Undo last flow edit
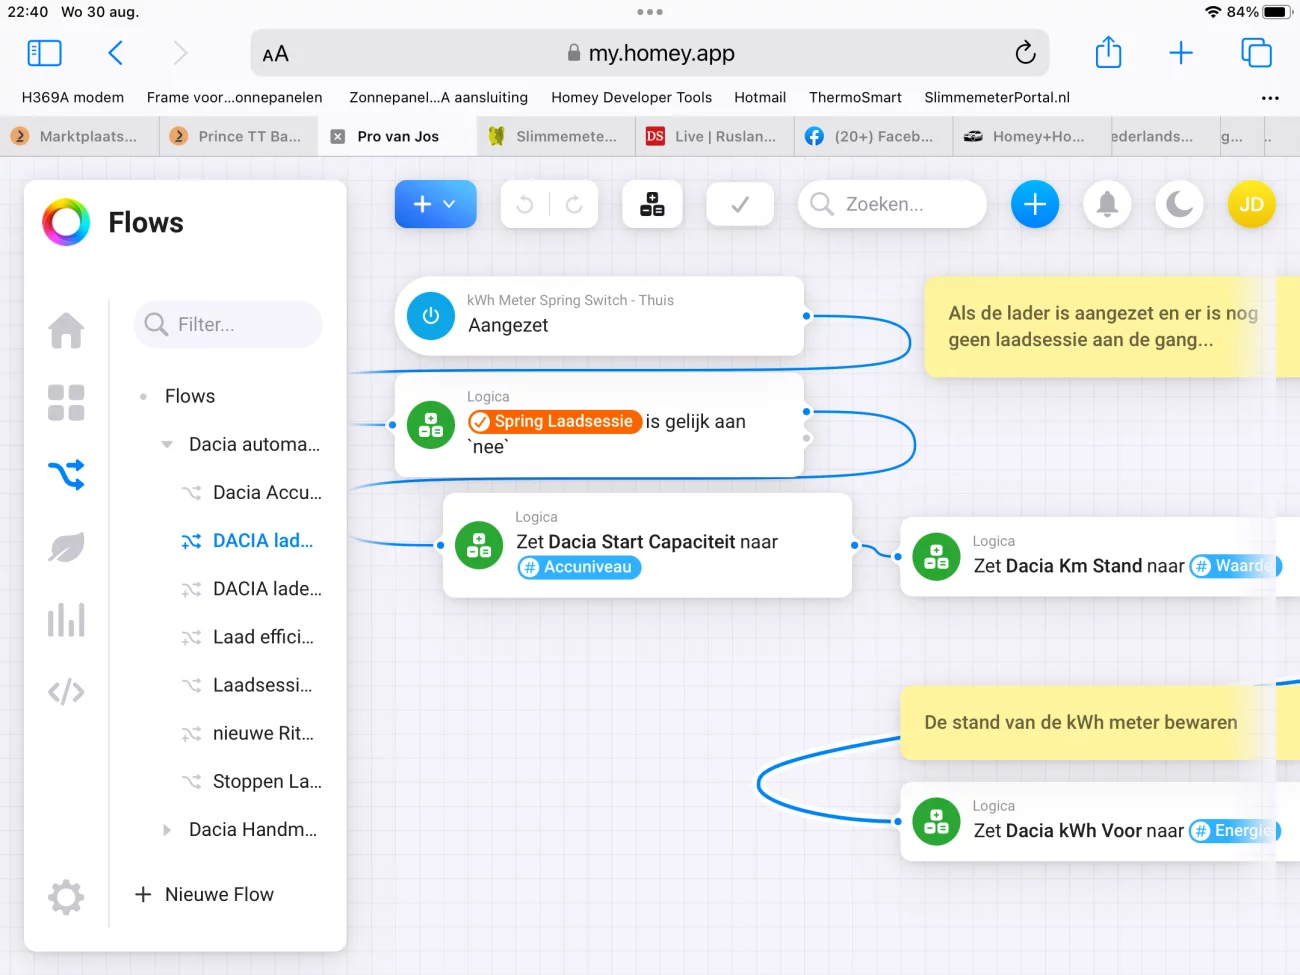 point(525,204)
